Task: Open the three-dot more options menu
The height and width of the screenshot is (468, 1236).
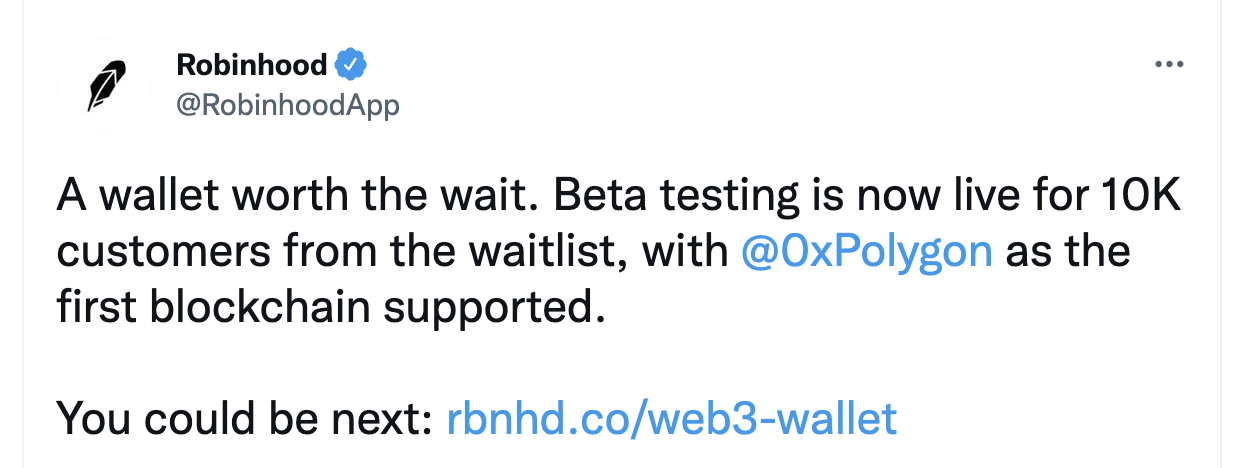Action: coord(1169,65)
